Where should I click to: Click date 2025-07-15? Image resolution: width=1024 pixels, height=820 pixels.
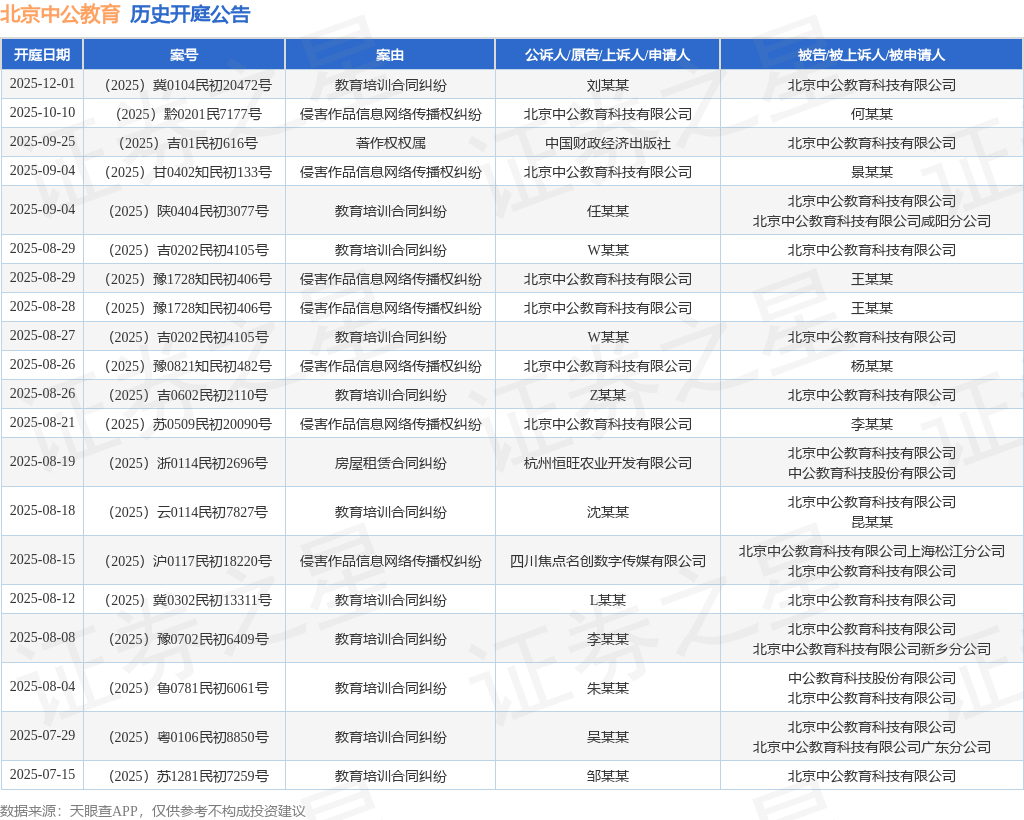point(42,774)
